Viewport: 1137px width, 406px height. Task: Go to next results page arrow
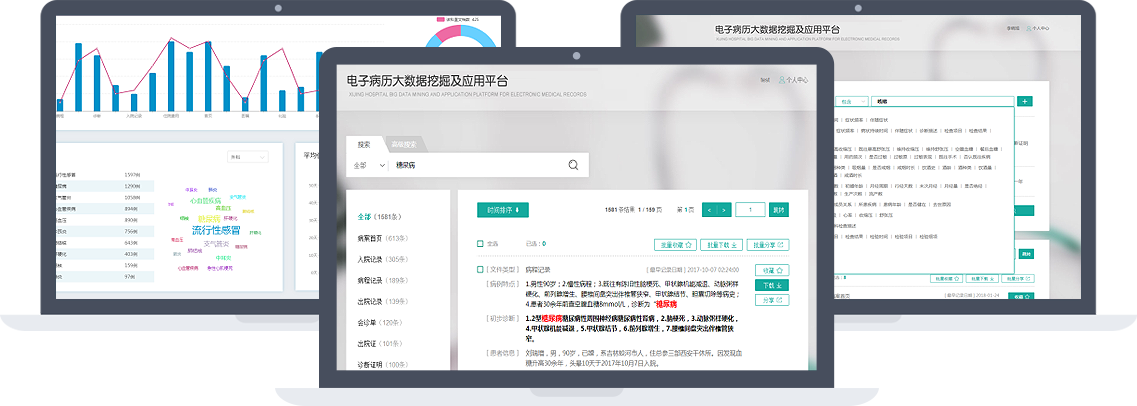723,210
